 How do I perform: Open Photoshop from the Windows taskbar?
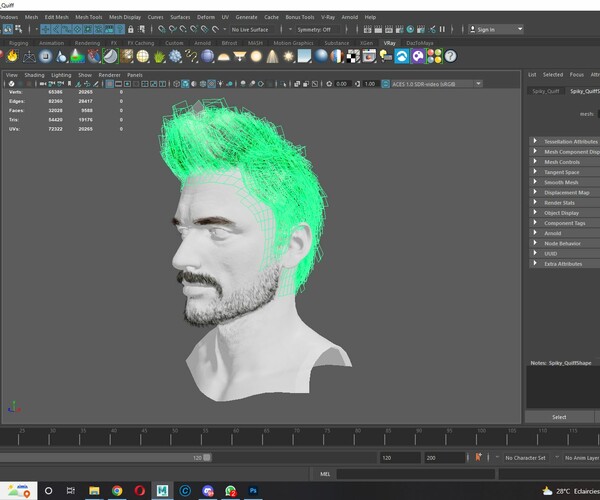(253, 490)
